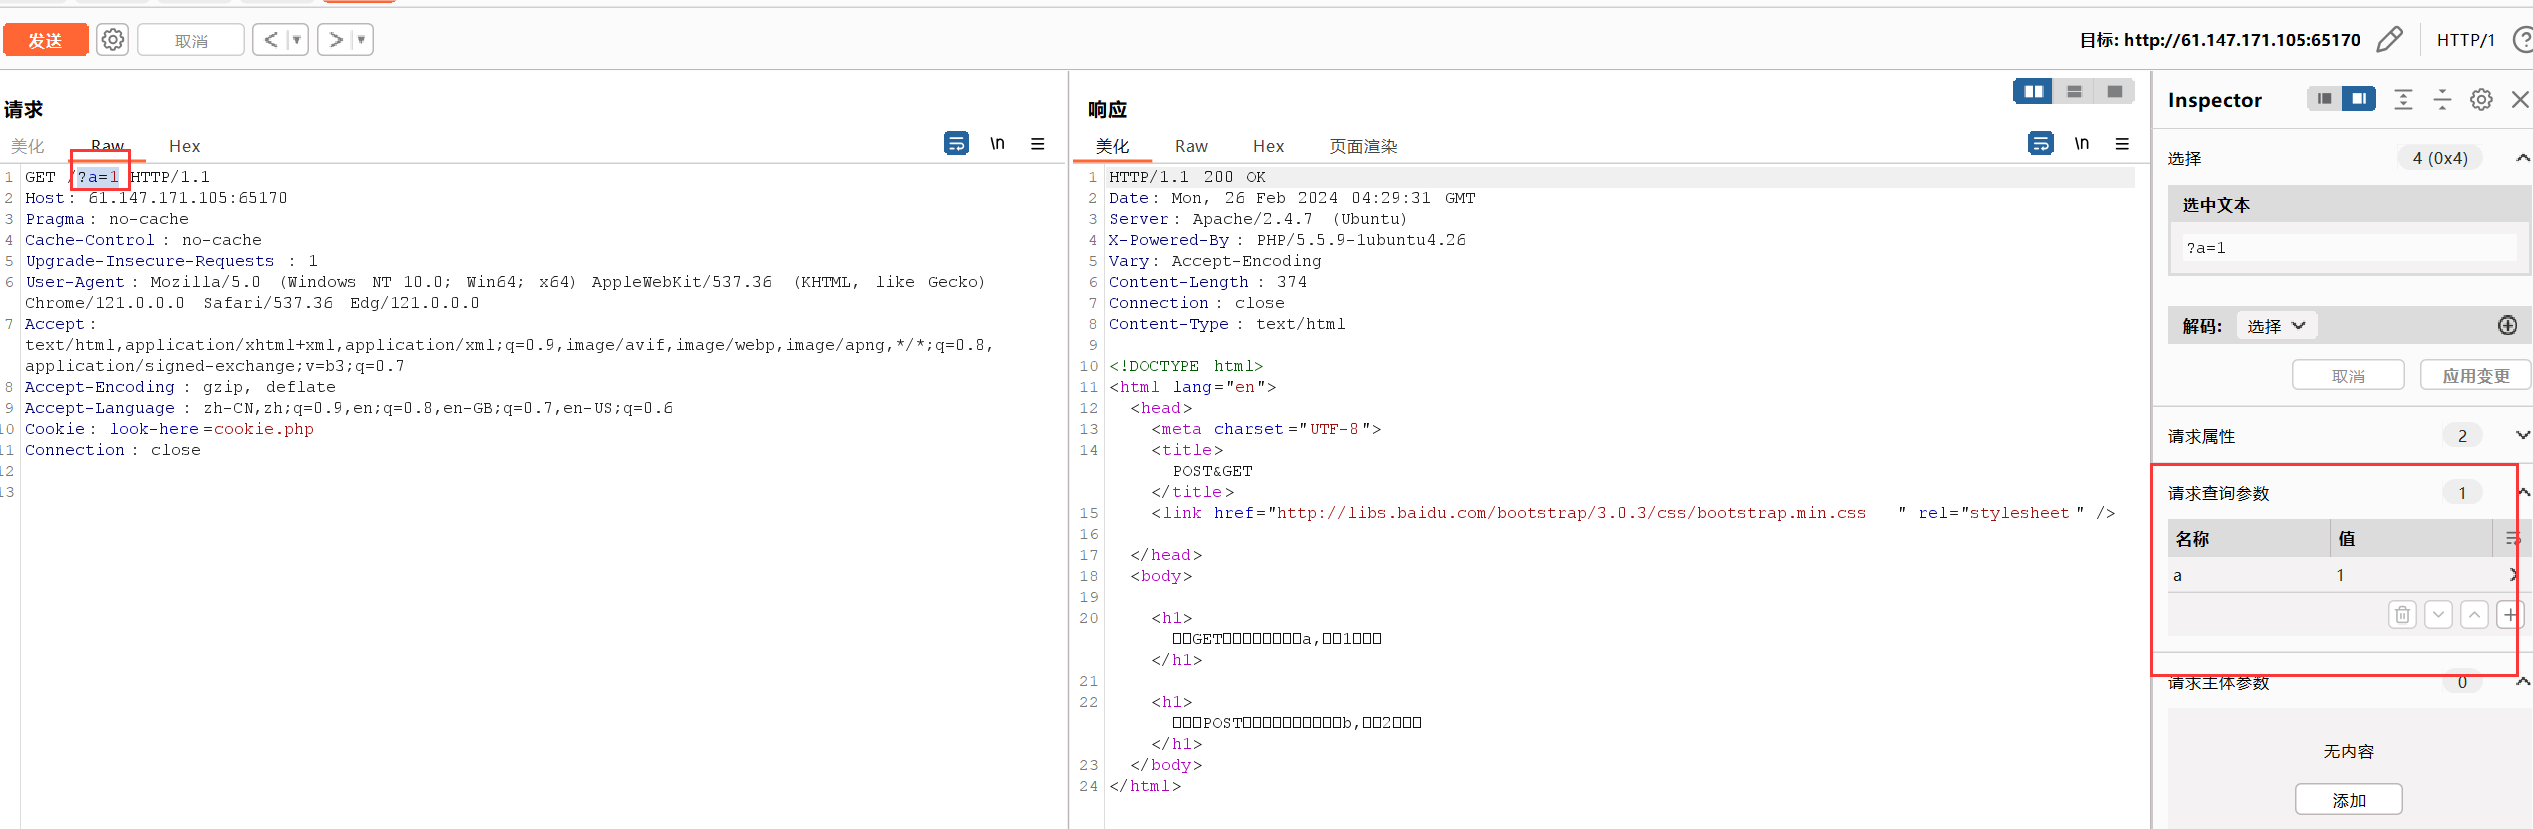Edit the target URL with the pencil icon
2533x829 pixels.
pos(2389,40)
